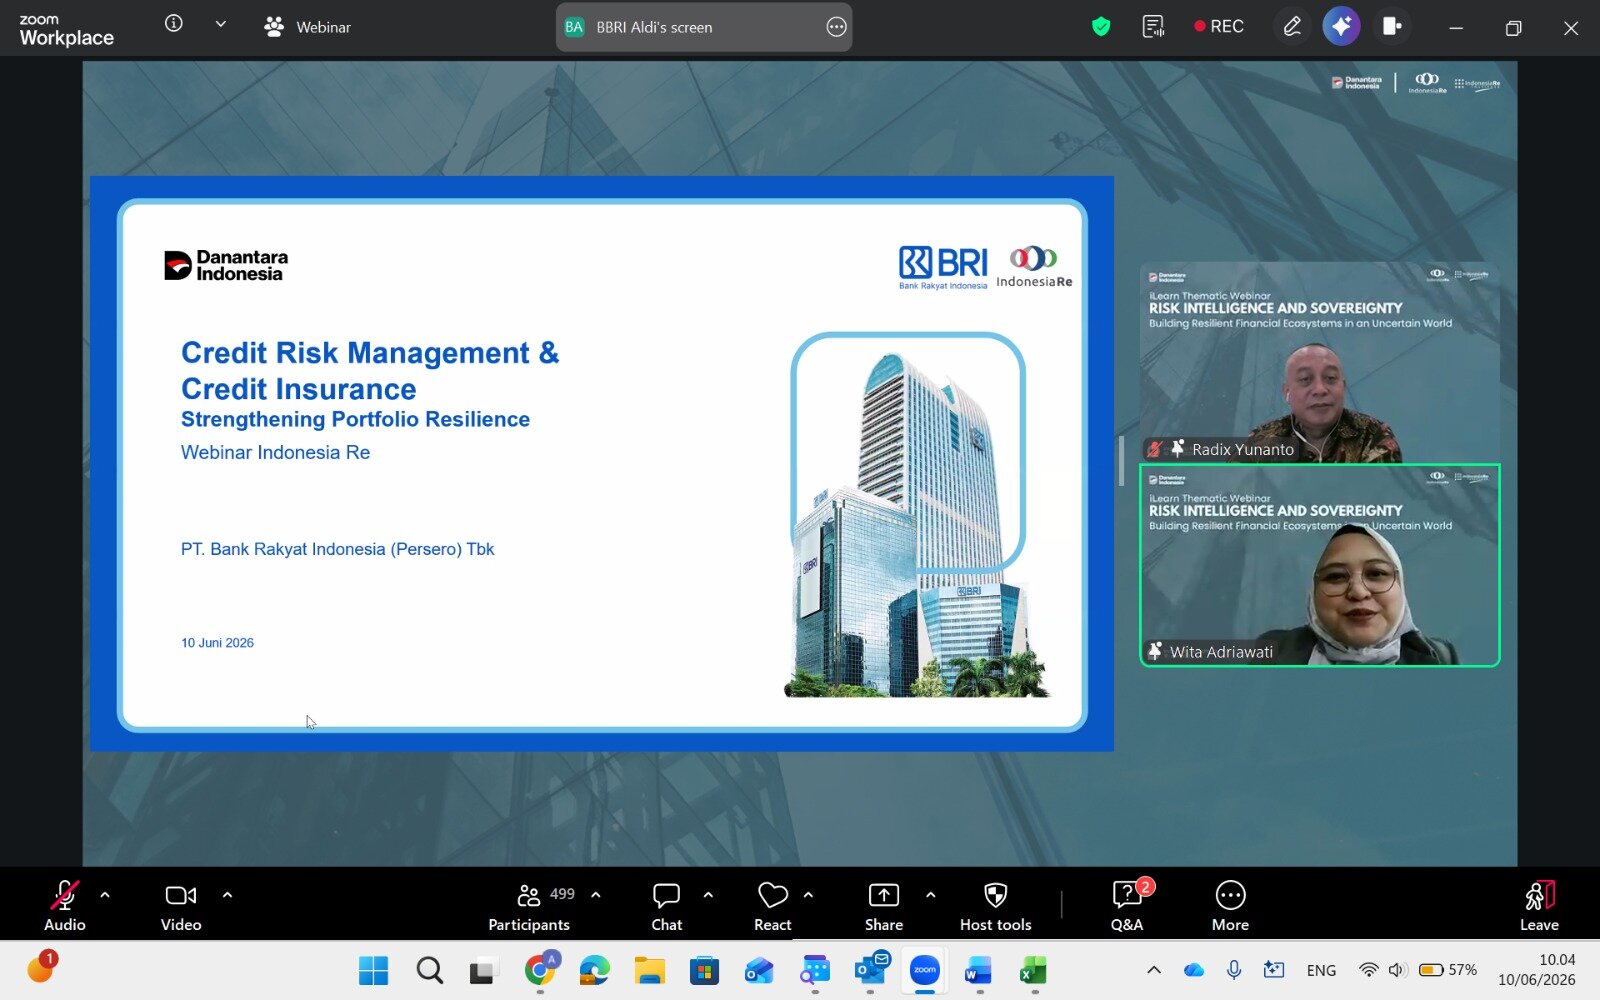
Task: Show hidden system tray icons
Action: (1154, 970)
